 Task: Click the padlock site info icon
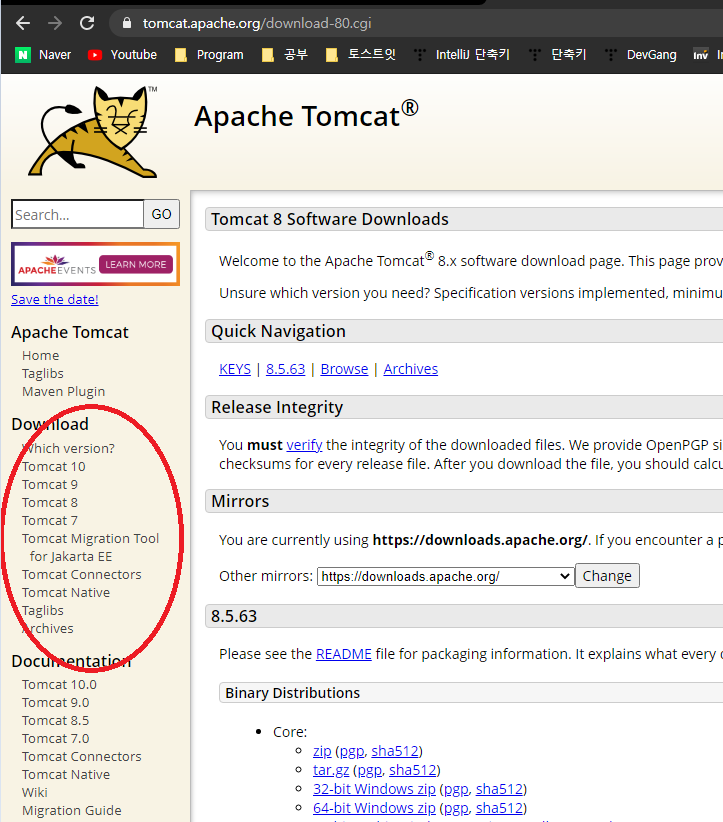click(126, 23)
